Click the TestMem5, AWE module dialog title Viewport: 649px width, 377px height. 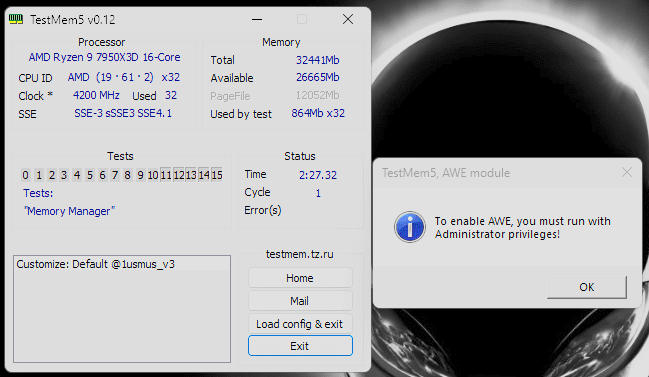coord(446,173)
